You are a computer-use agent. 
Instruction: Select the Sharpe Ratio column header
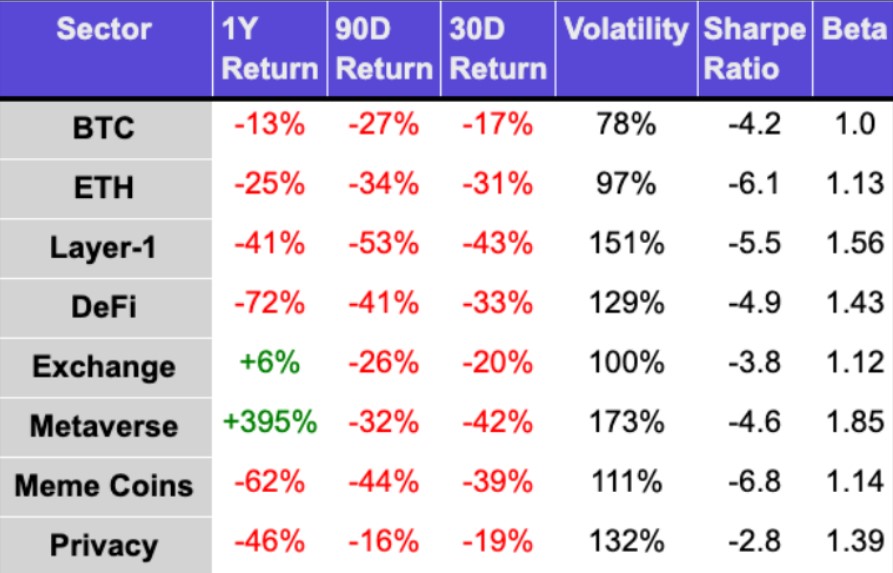click(x=754, y=49)
